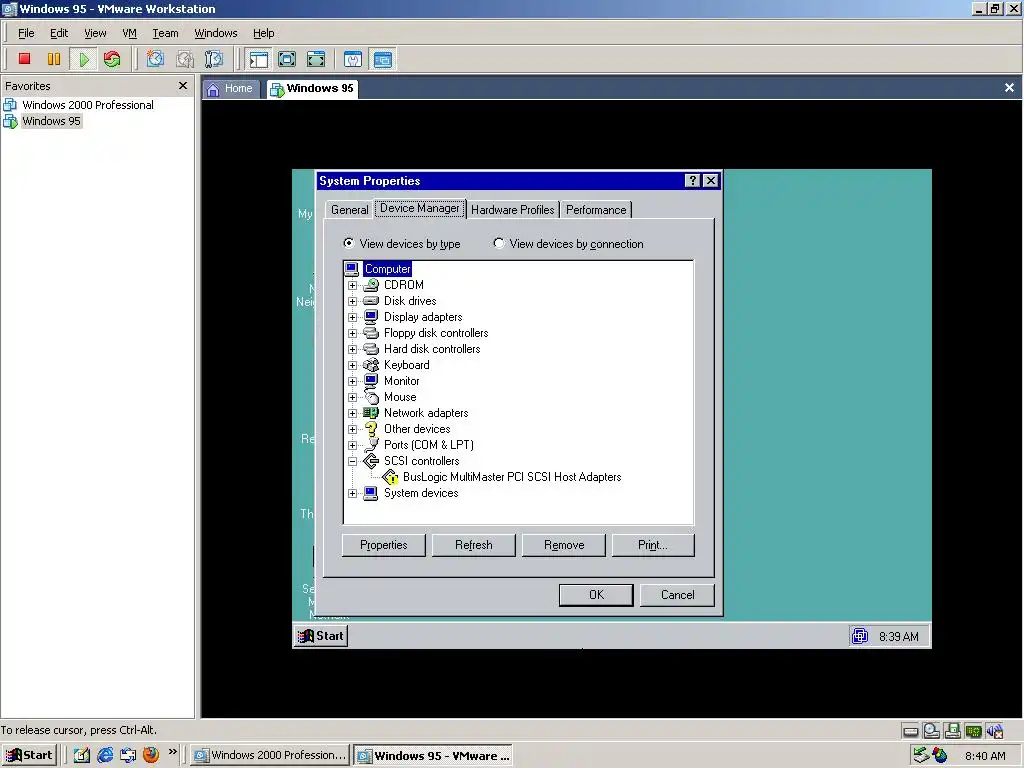Expand the Network adapters node

pos(353,413)
